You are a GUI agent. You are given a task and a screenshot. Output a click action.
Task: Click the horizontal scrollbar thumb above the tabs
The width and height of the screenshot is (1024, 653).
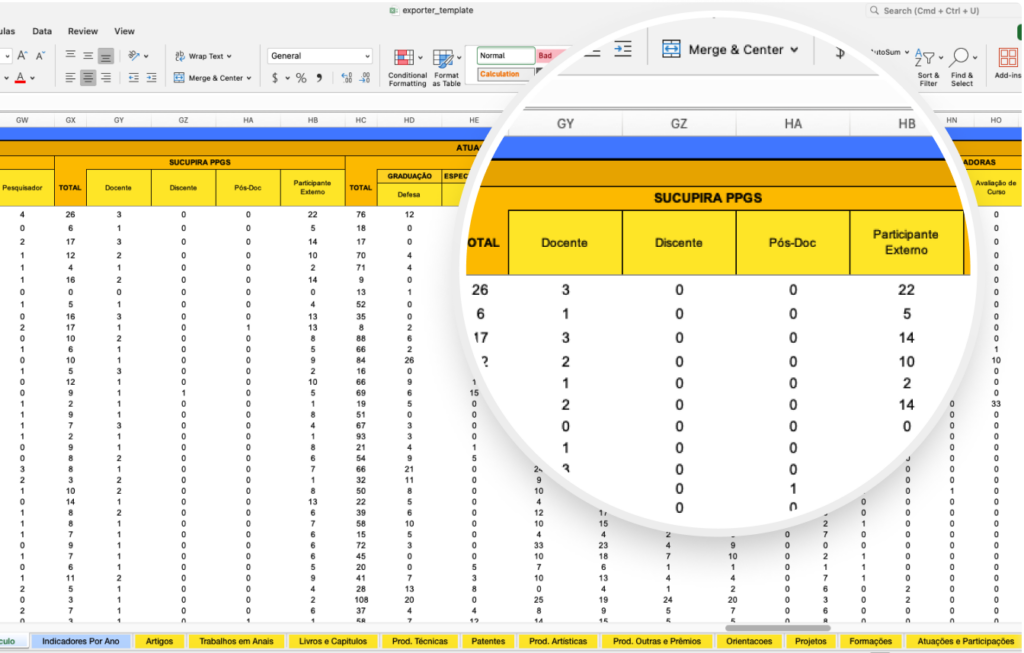pos(778,628)
